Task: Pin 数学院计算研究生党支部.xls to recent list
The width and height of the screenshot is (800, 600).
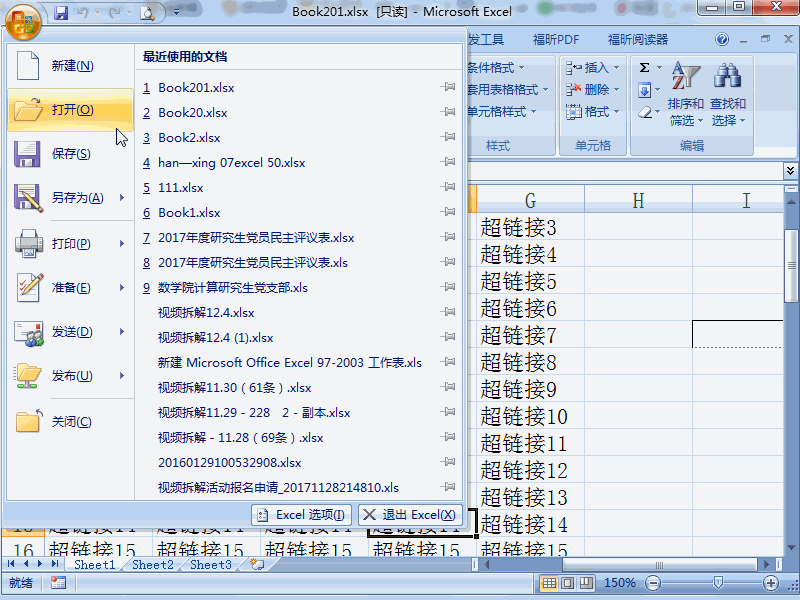Action: (x=448, y=287)
